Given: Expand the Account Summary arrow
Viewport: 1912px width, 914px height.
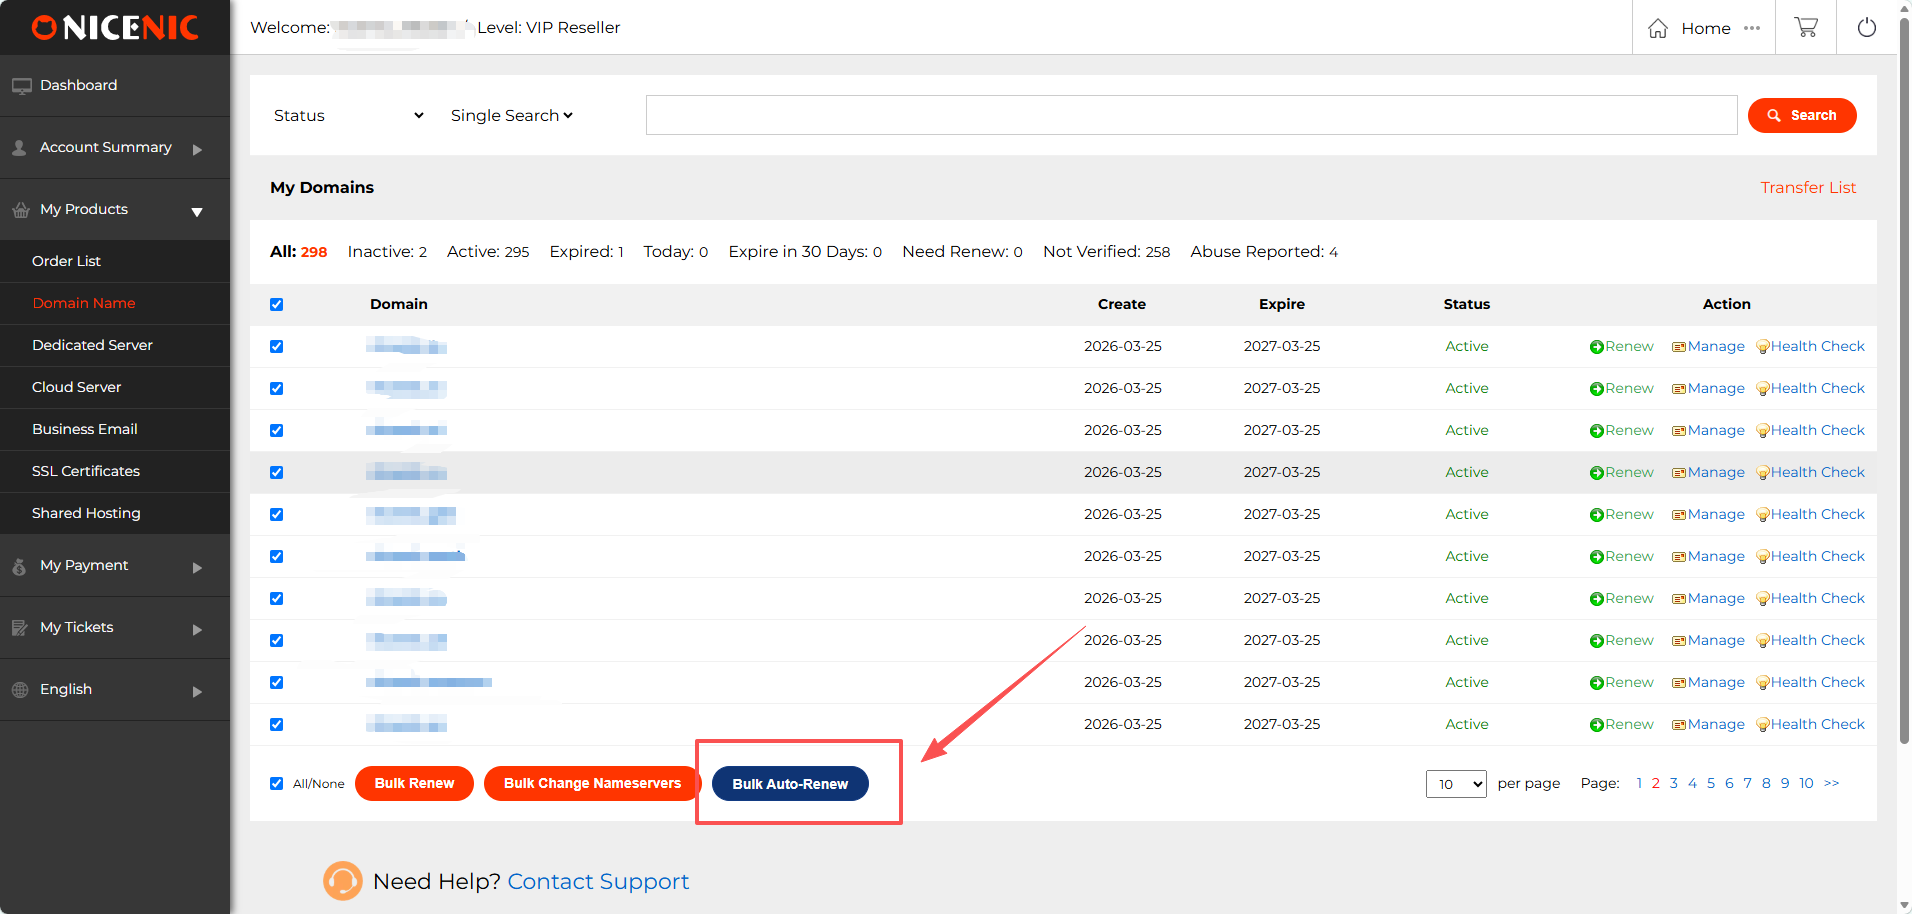Looking at the screenshot, I should pyautogui.click(x=197, y=150).
